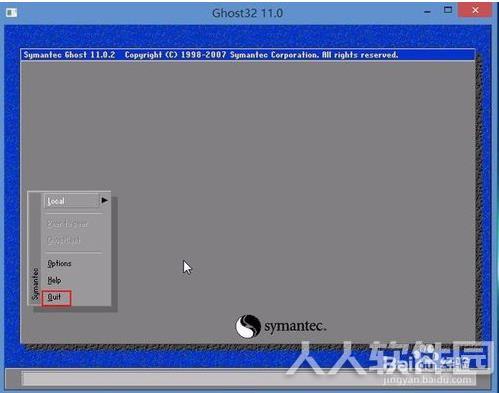This screenshot has width=499, height=393.
Task: Click the jingyan.baidu.com watermark text
Action: (x=428, y=380)
